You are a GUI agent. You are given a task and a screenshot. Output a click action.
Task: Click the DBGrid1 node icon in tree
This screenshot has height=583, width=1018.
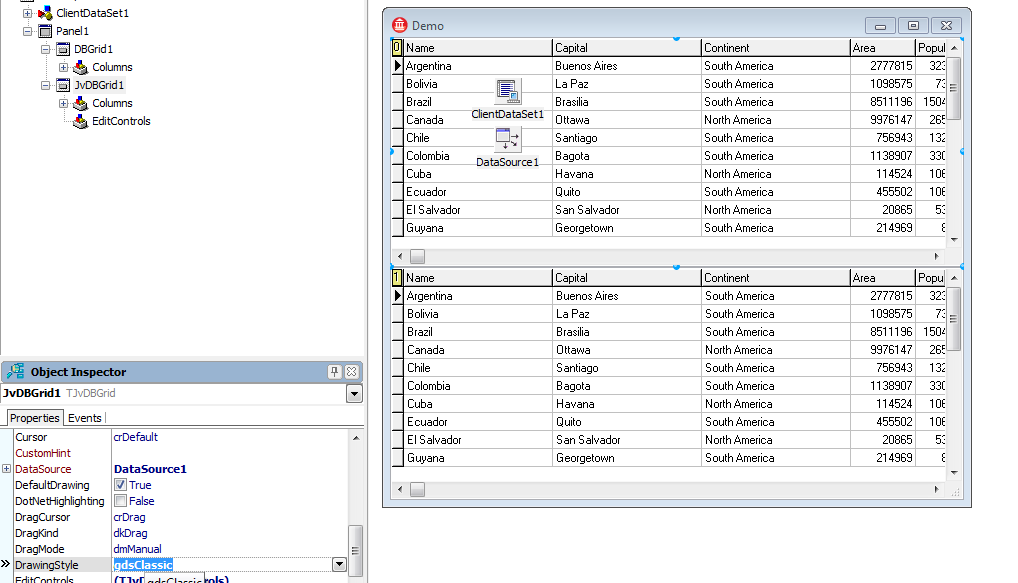62,49
